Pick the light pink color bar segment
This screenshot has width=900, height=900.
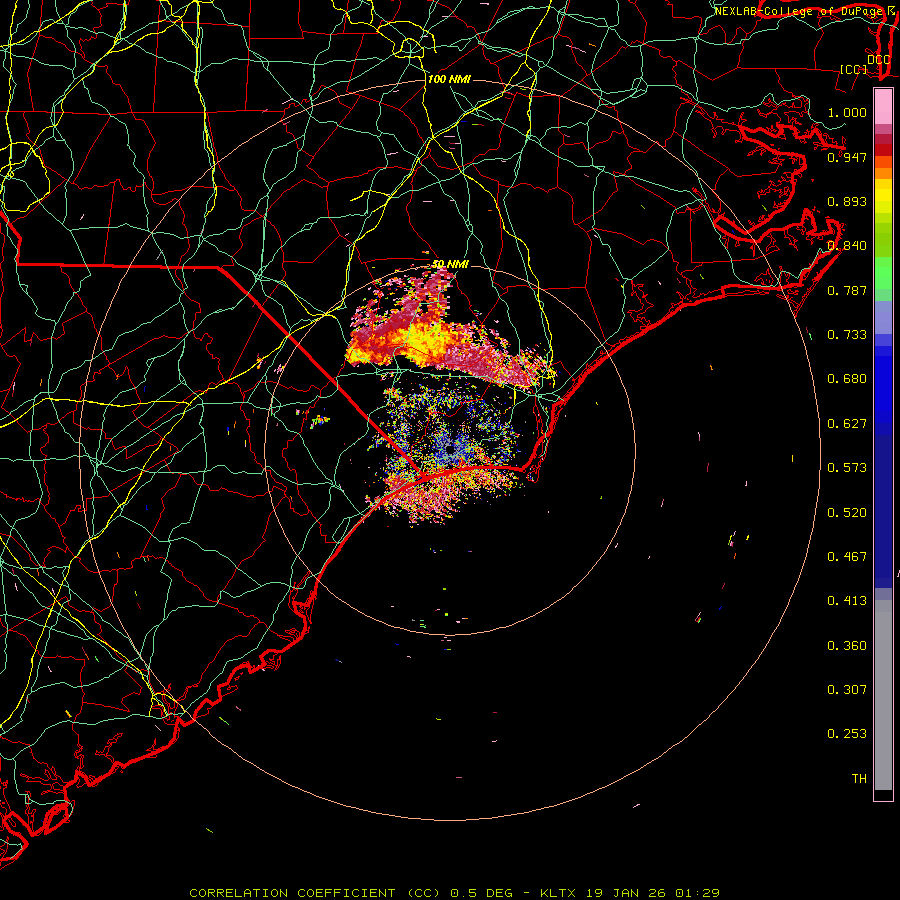click(883, 107)
